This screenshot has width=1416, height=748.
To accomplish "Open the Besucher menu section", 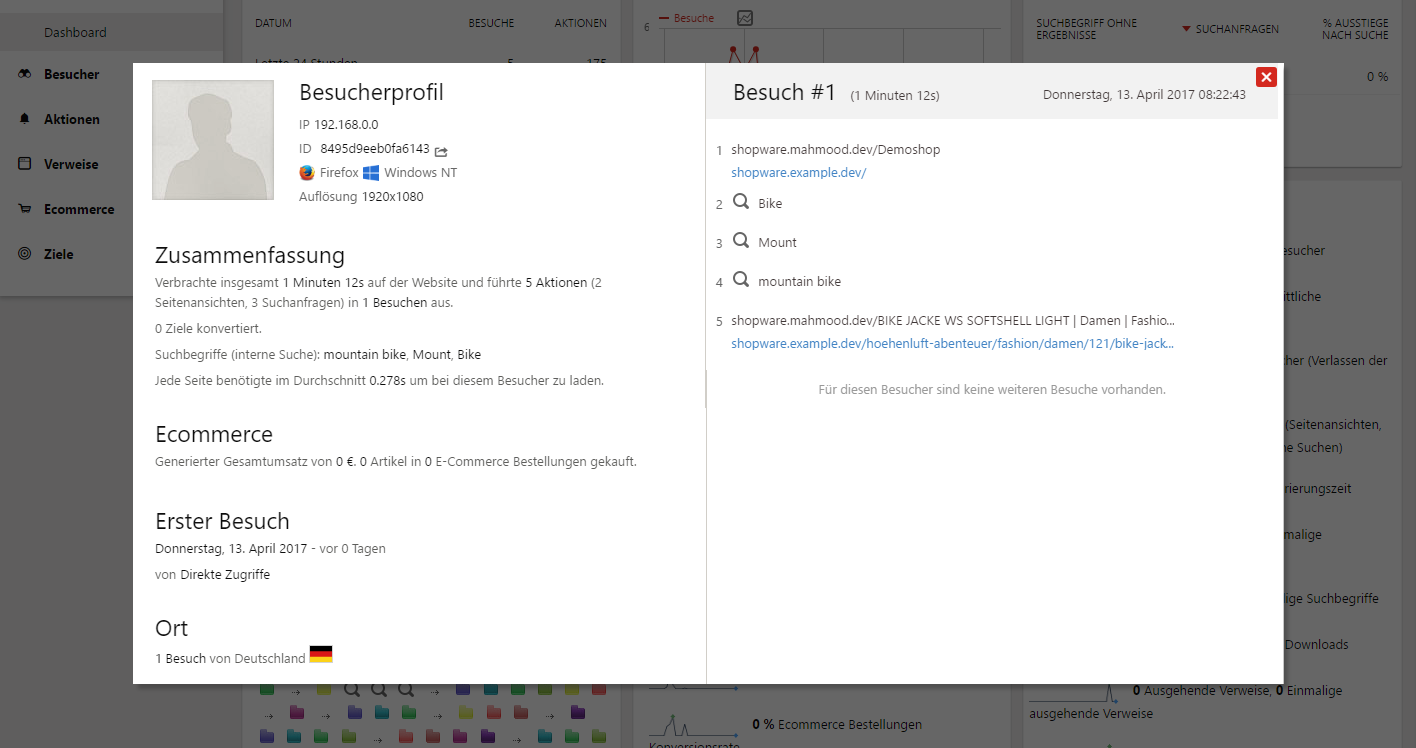I will pyautogui.click(x=71, y=74).
